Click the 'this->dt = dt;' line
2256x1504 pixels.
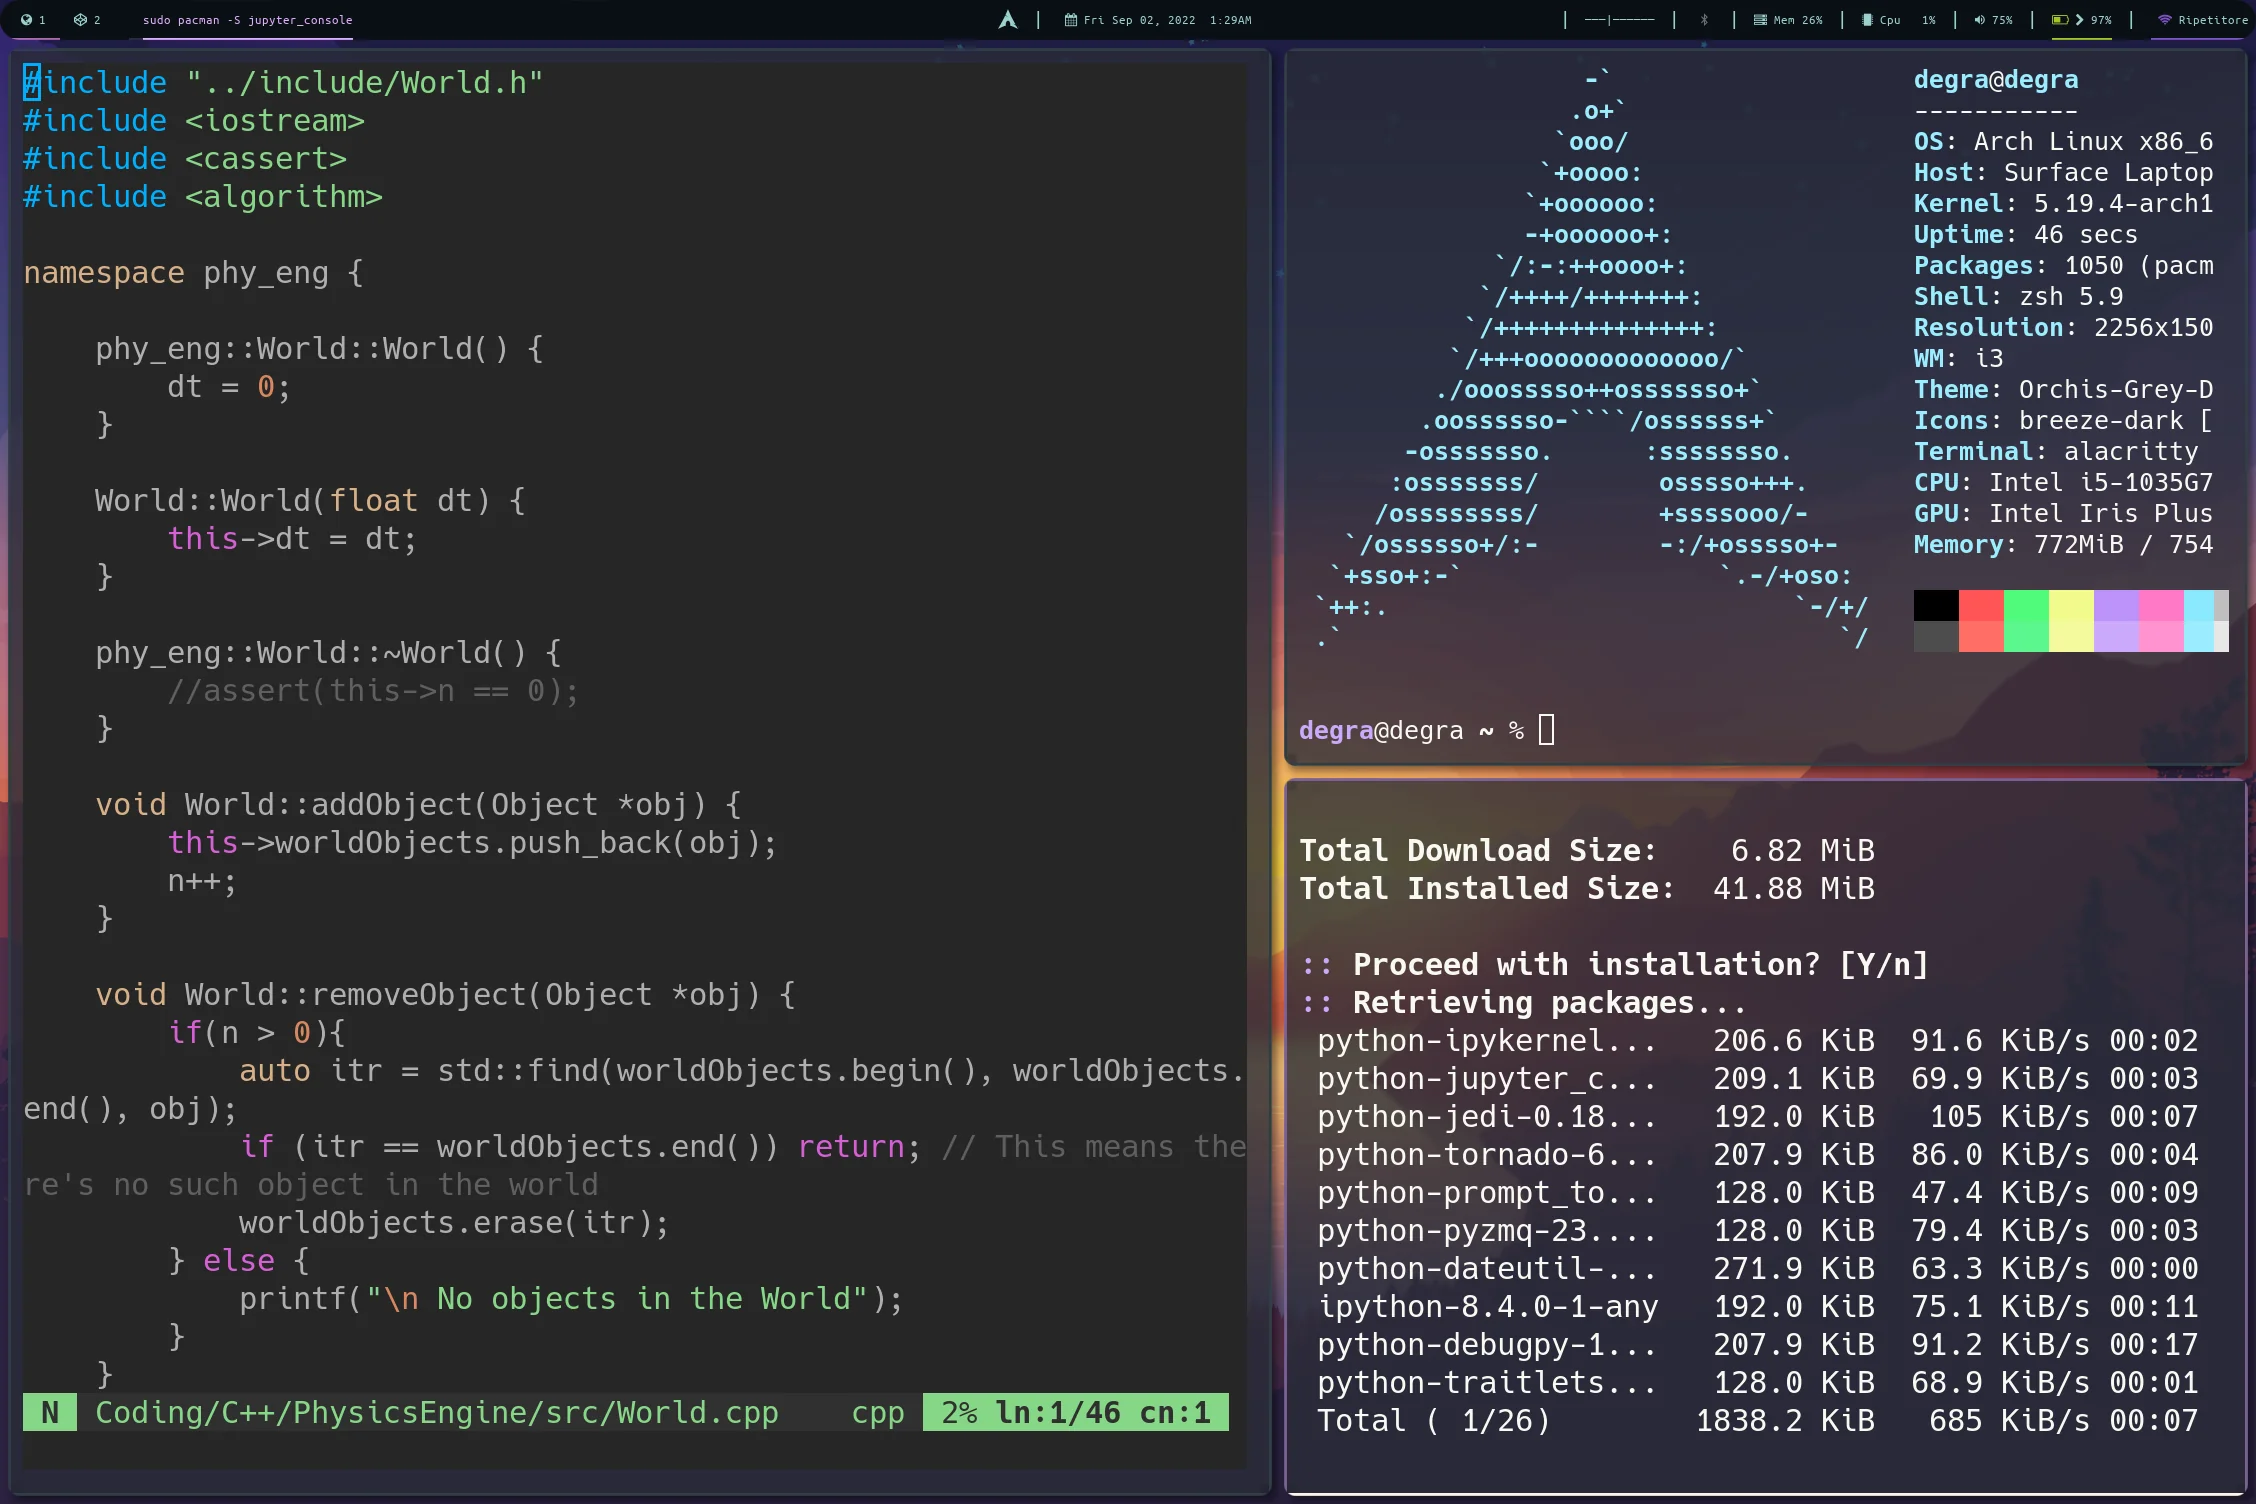pyautogui.click(x=292, y=538)
